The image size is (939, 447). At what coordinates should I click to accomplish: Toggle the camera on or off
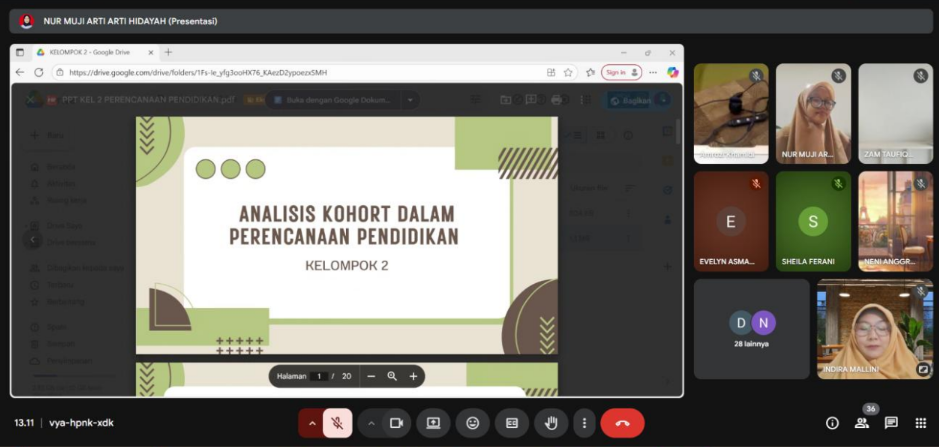click(396, 423)
